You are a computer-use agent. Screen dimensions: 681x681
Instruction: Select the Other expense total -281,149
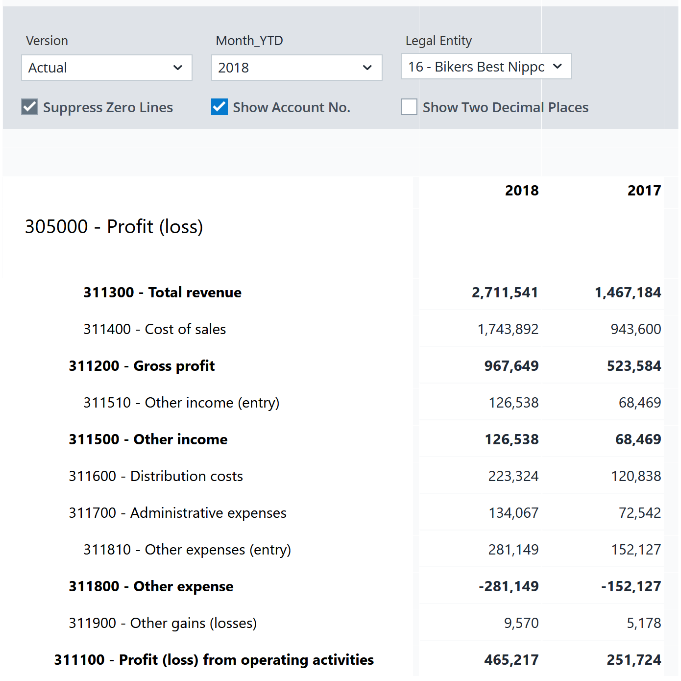point(508,586)
